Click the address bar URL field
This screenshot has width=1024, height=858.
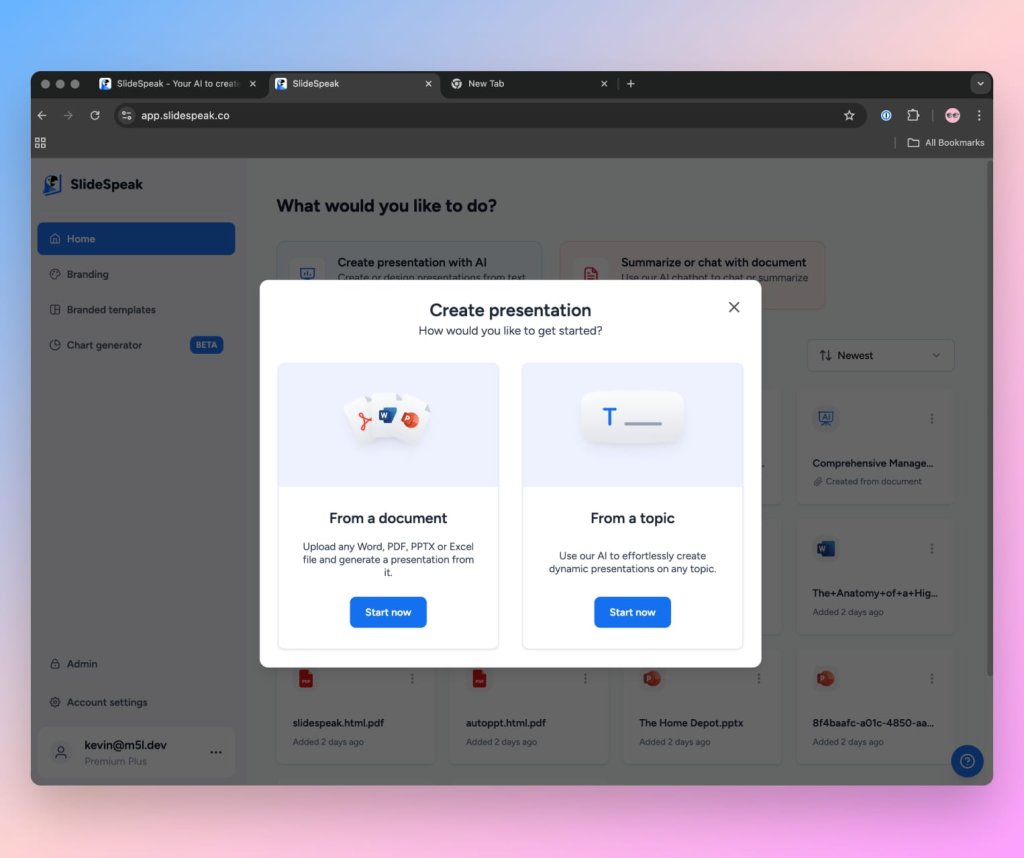[x=483, y=116]
